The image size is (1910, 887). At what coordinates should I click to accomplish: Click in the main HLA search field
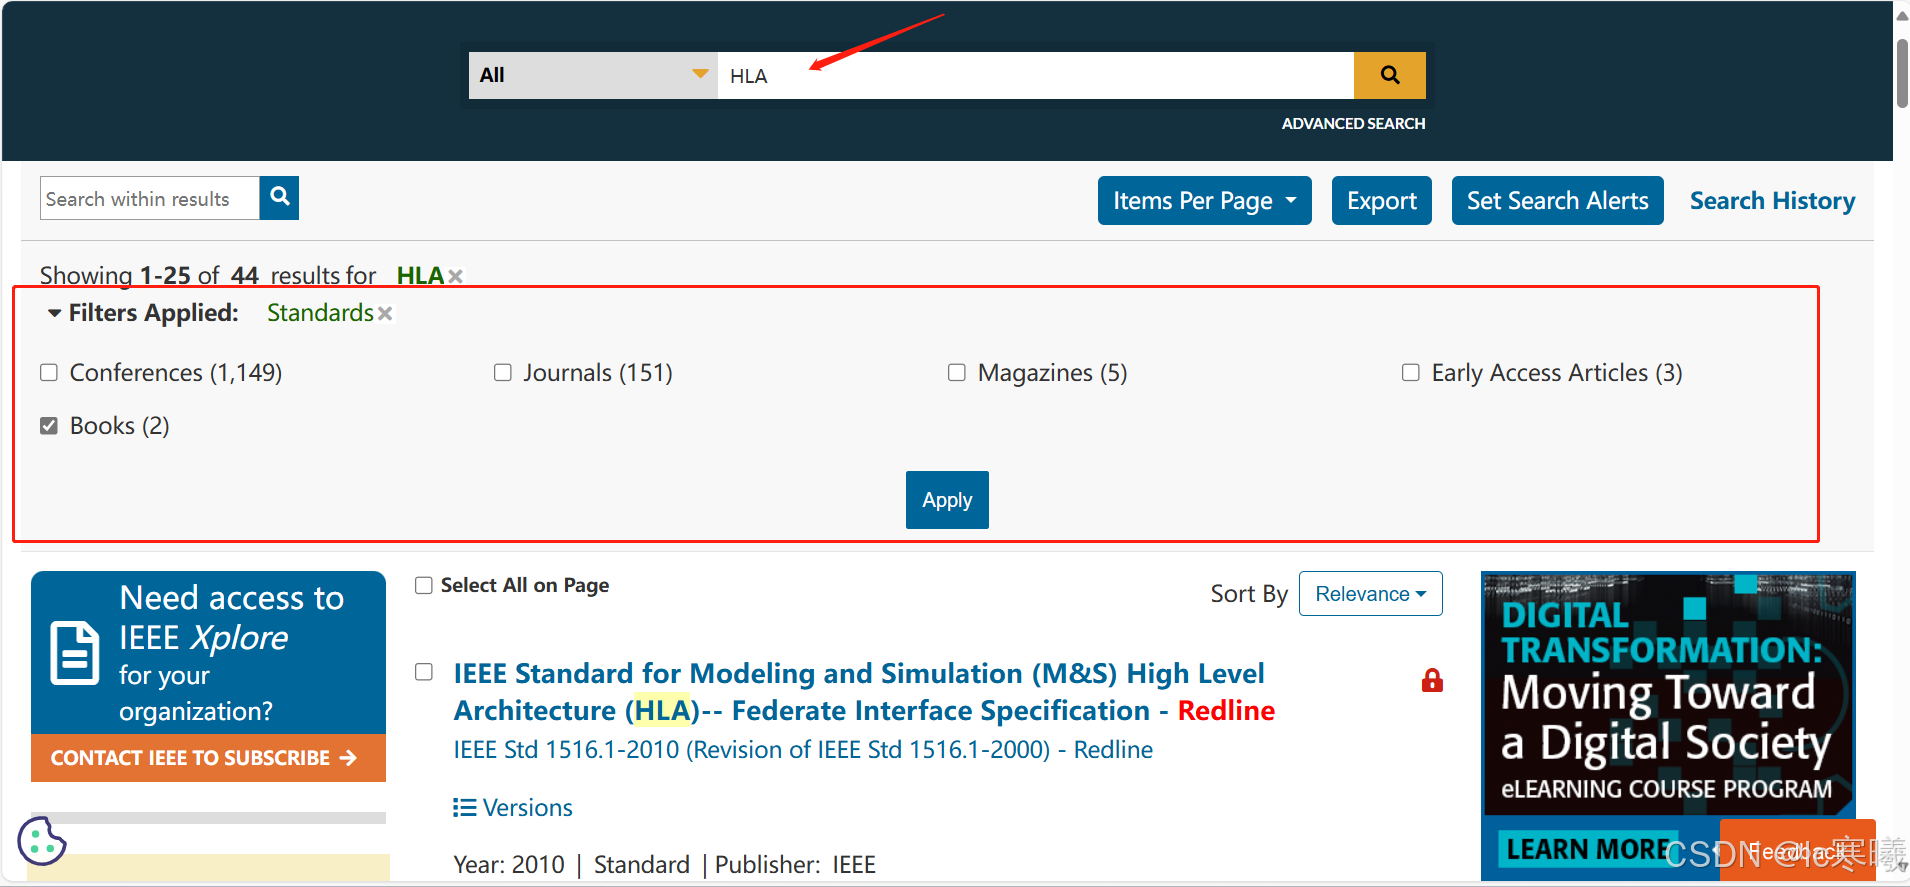1035,75
